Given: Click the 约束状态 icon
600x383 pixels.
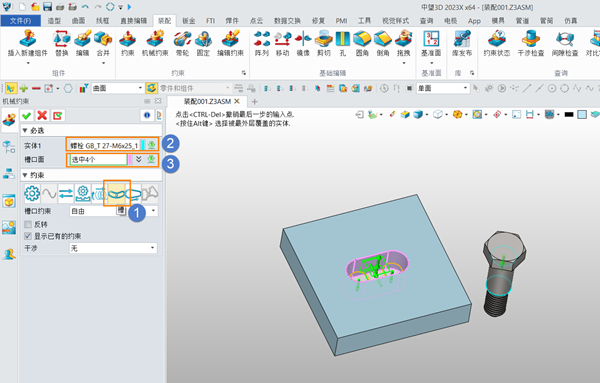Looking at the screenshot, I should tap(496, 39).
